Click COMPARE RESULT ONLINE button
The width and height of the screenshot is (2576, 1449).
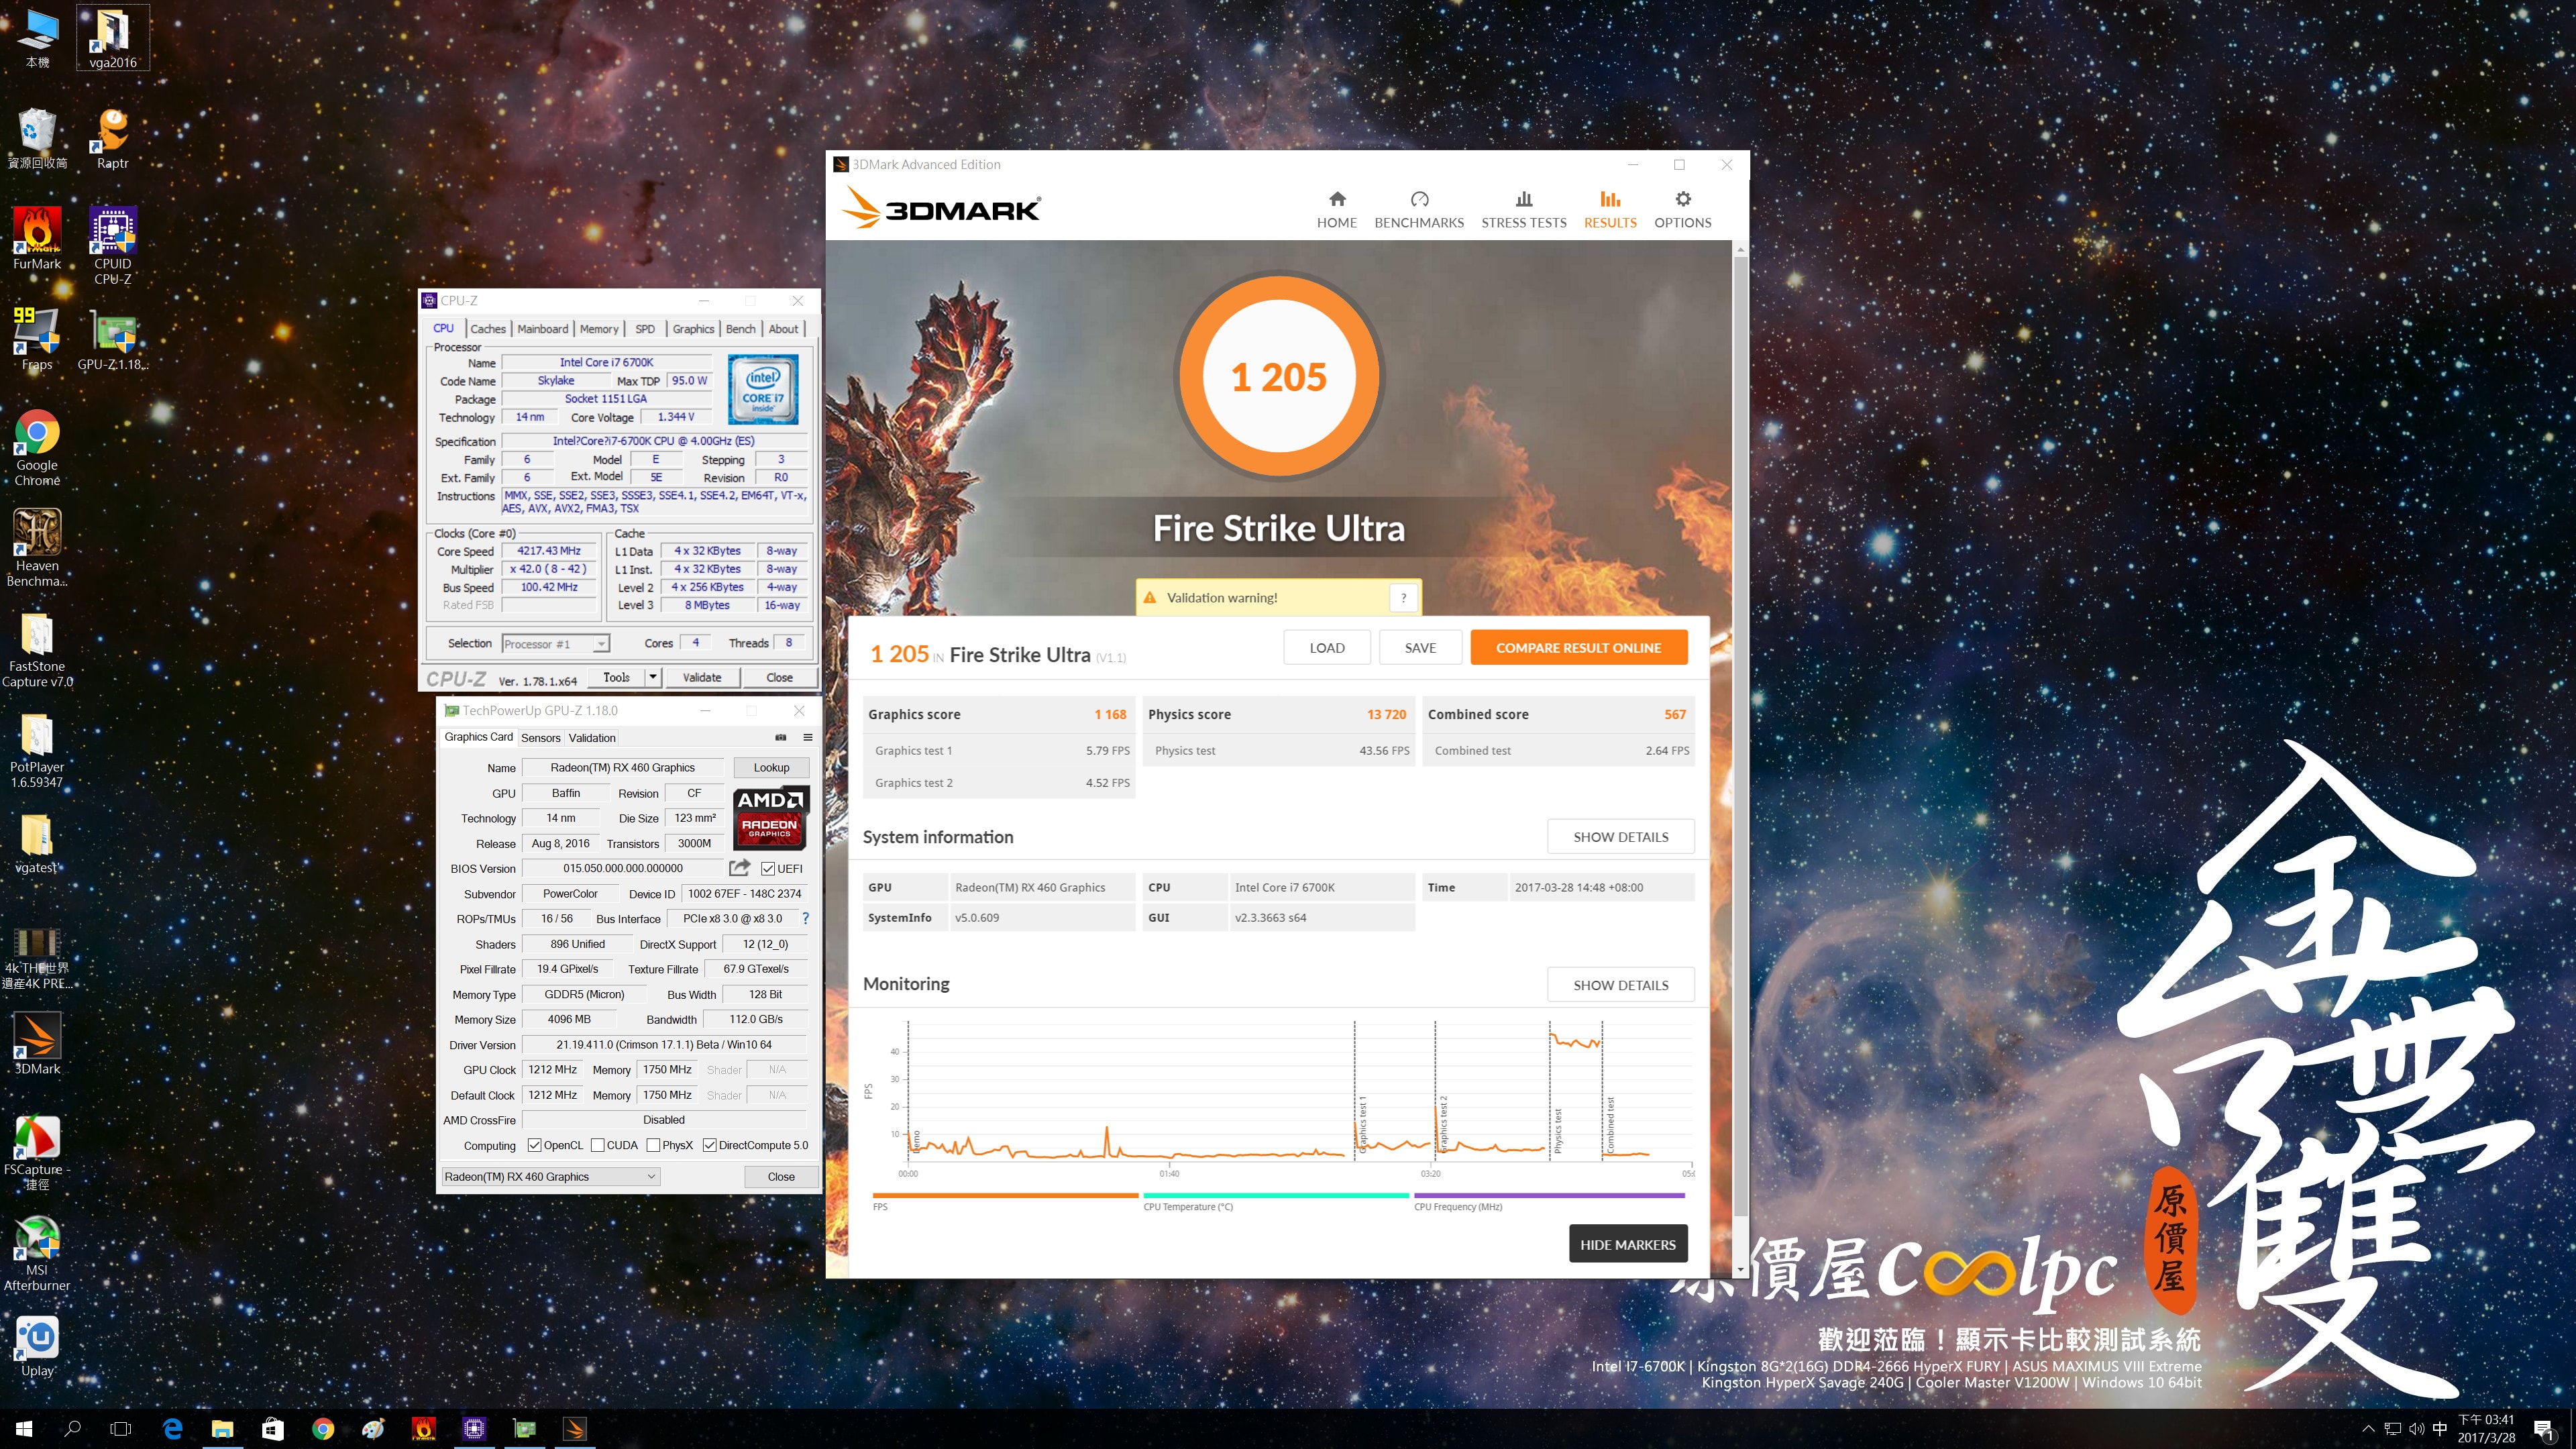point(1578,647)
